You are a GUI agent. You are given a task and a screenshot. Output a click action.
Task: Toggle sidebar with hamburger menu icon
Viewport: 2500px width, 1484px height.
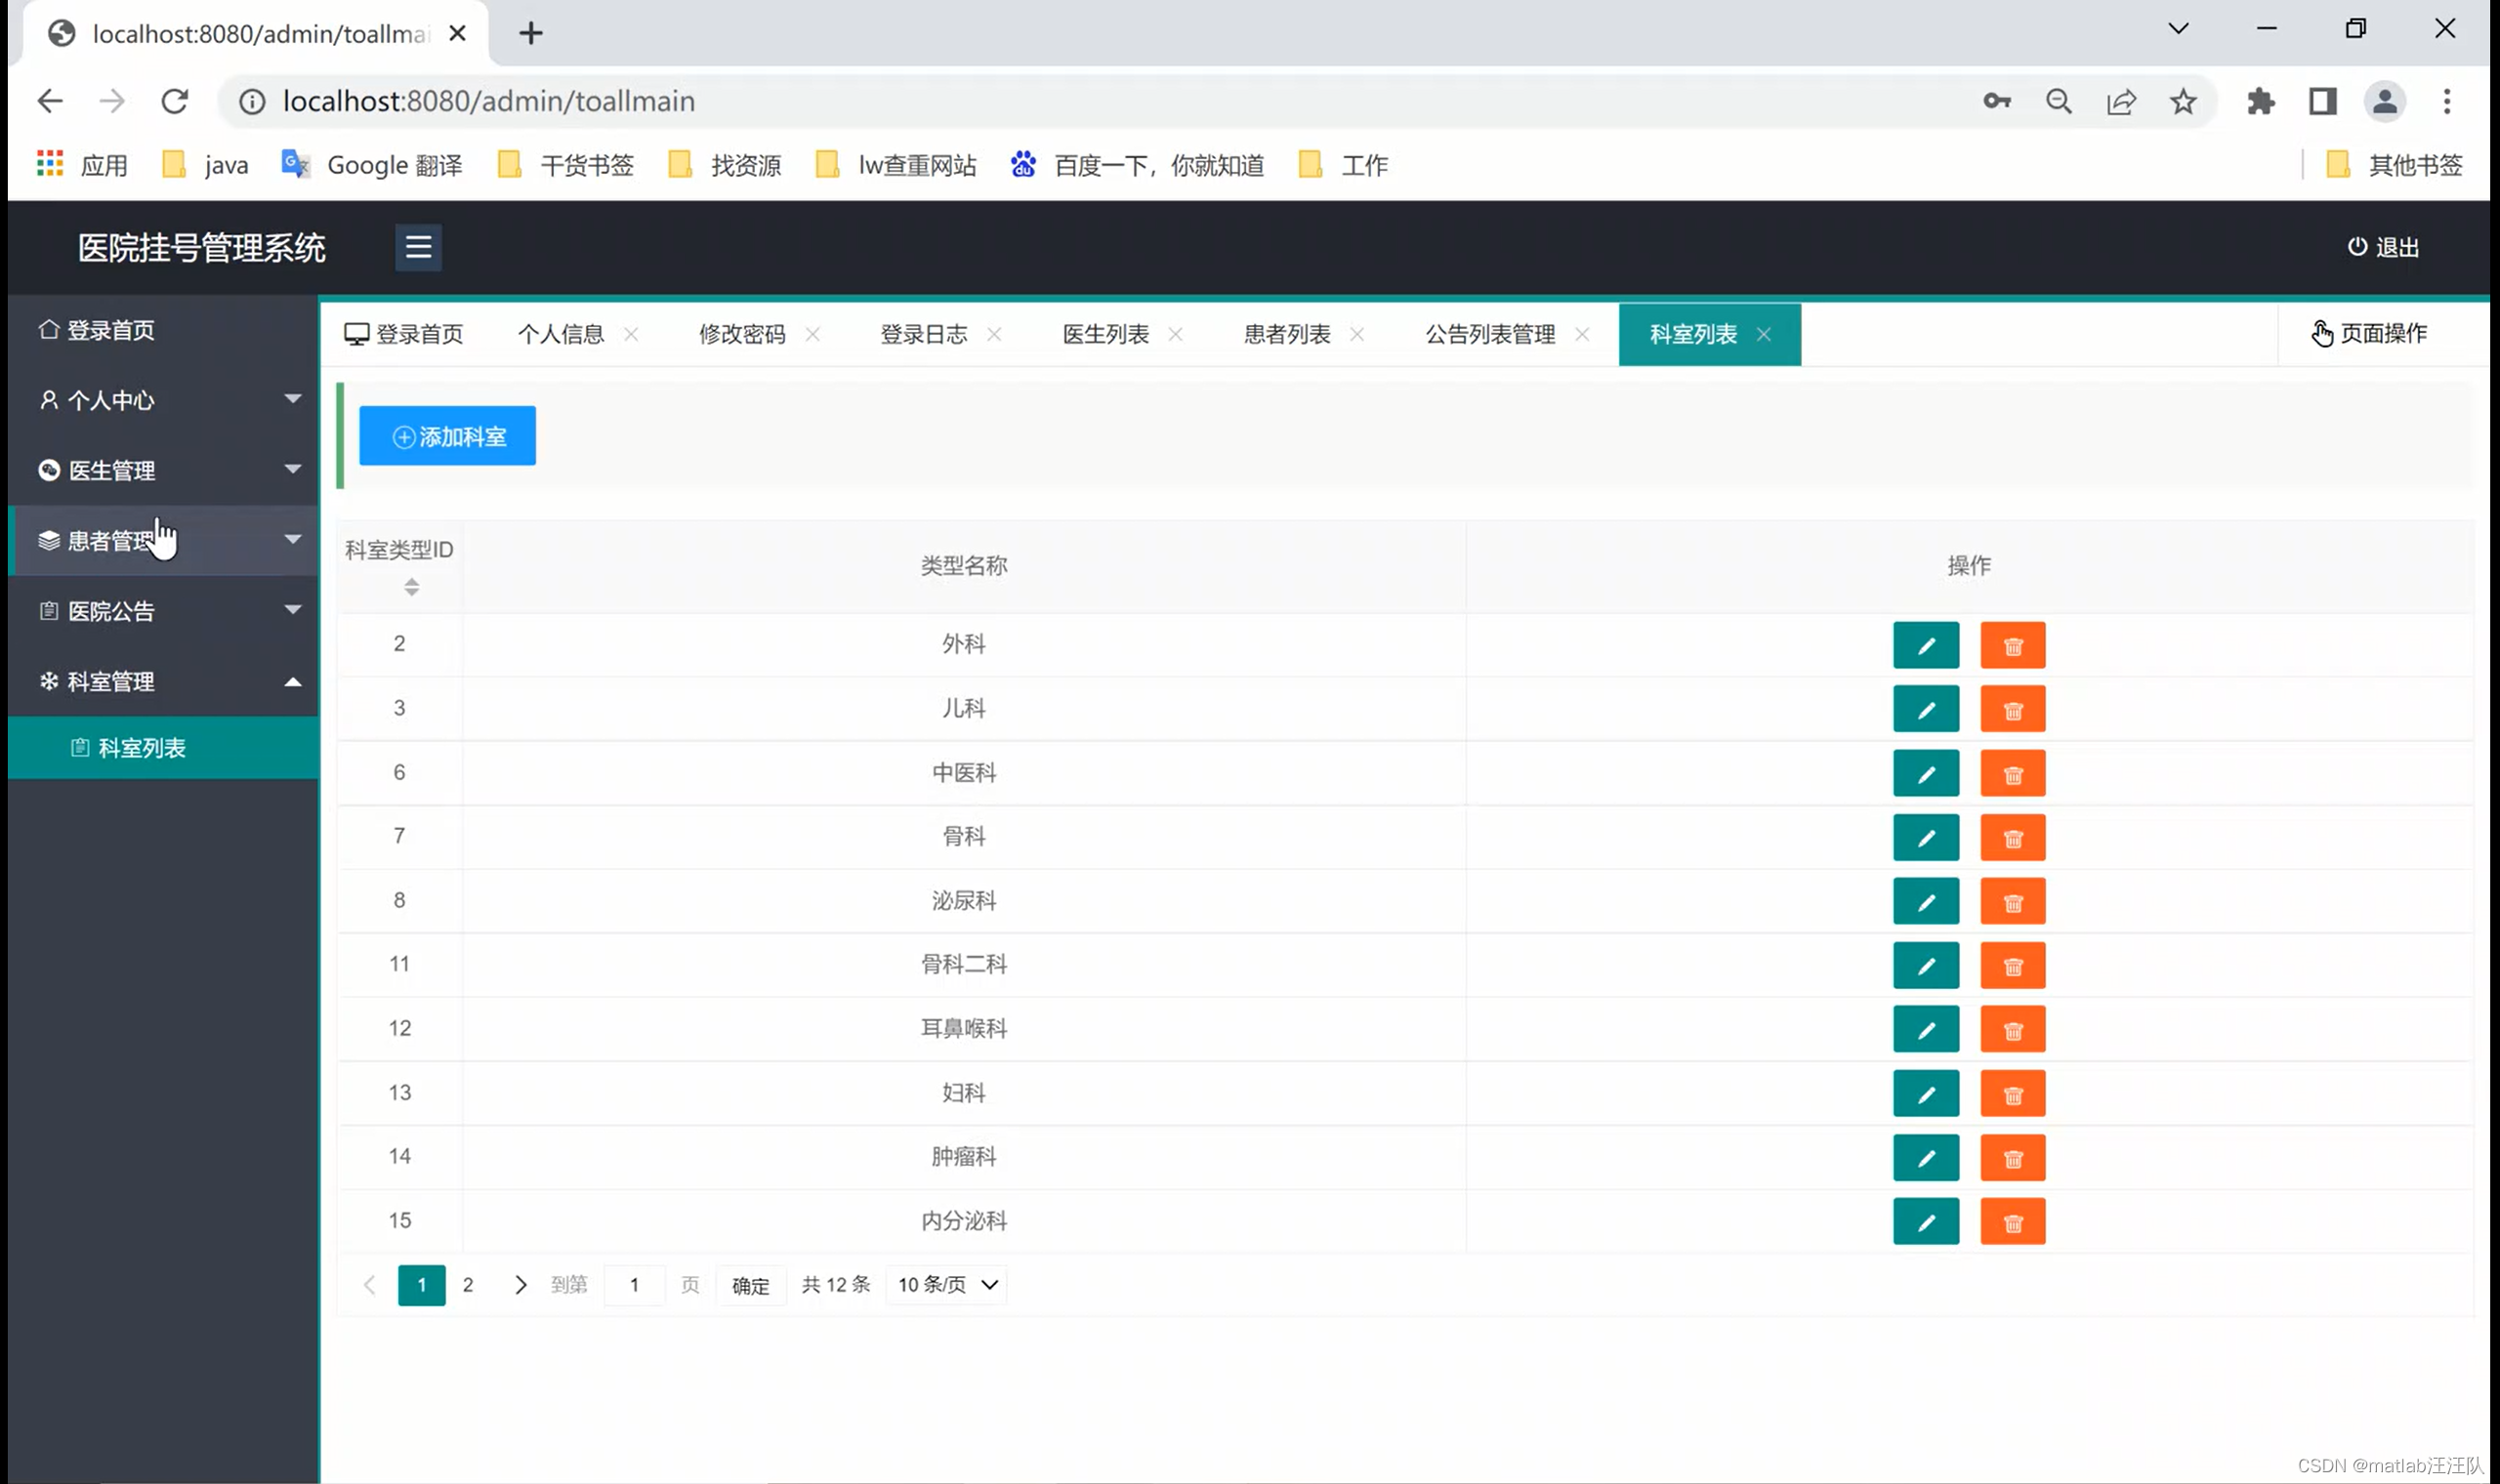[418, 247]
